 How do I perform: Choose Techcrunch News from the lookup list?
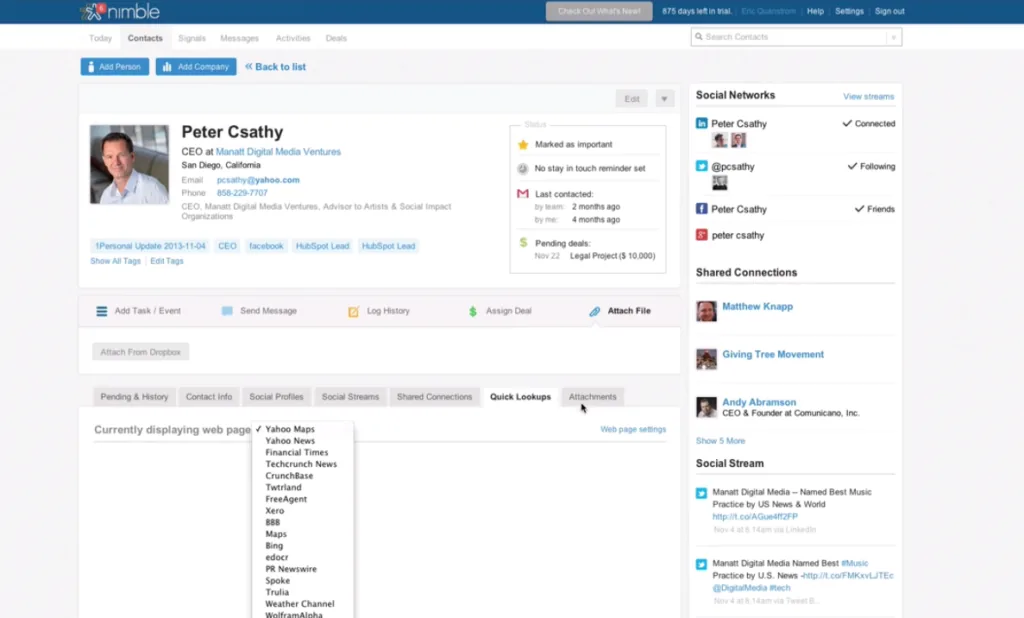point(301,464)
